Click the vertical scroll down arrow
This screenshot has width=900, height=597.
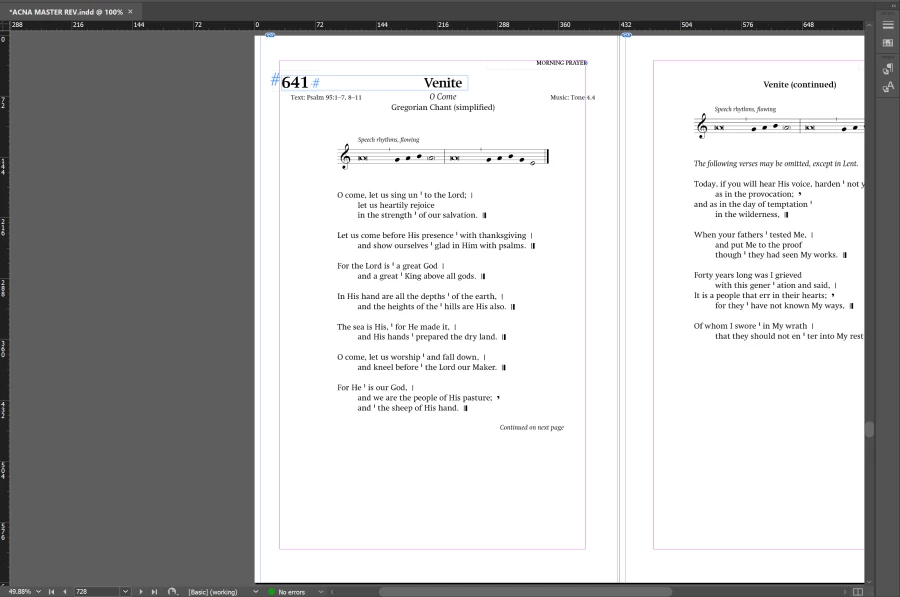pos(869,582)
